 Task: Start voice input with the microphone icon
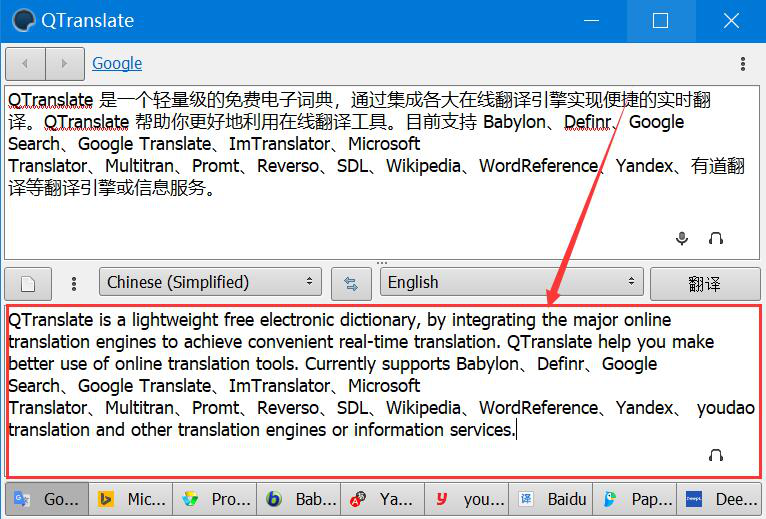682,238
